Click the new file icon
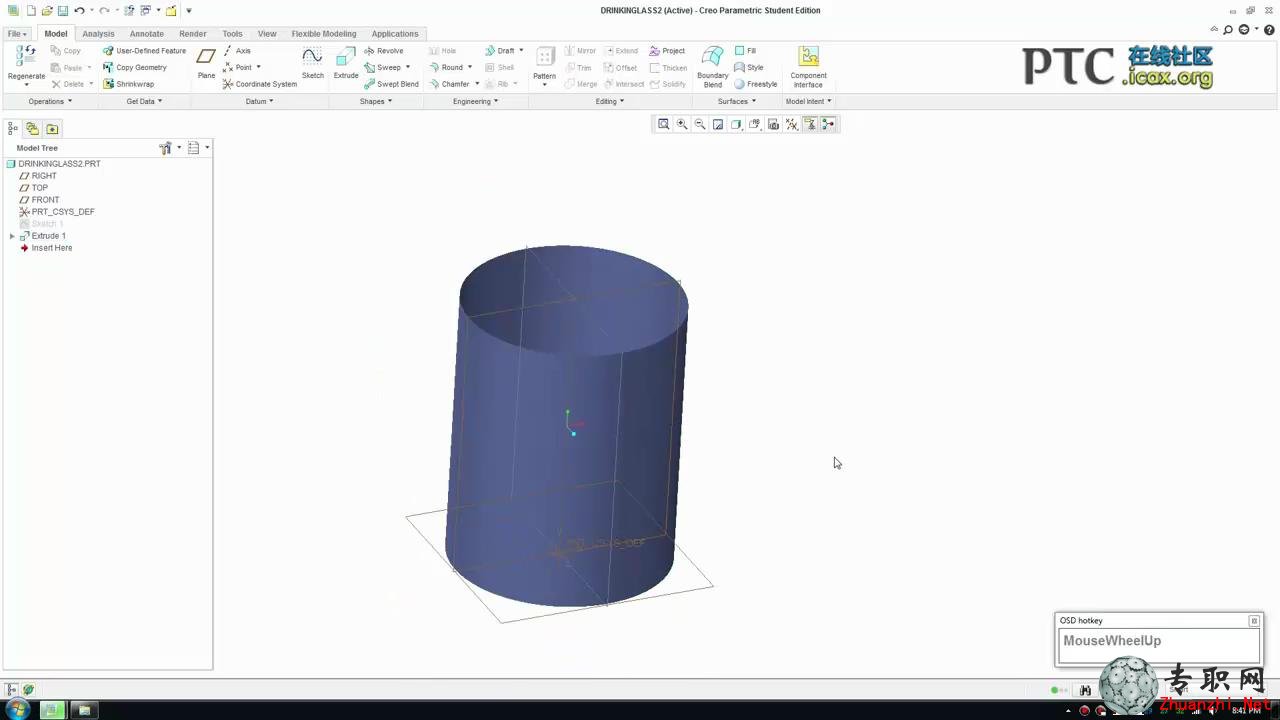This screenshot has width=1280, height=720. 31,10
